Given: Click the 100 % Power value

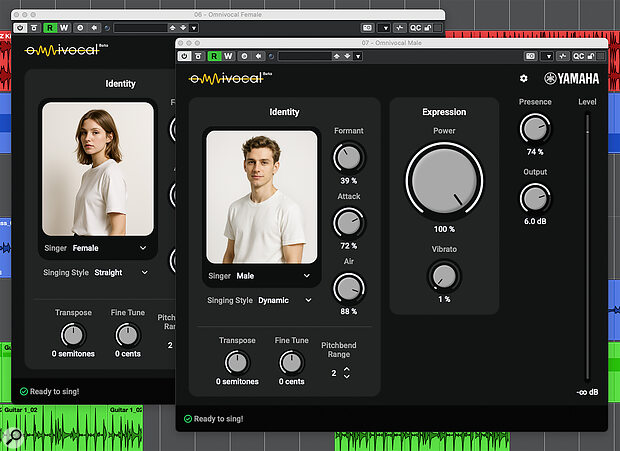Looking at the screenshot, I should tap(444, 229).
